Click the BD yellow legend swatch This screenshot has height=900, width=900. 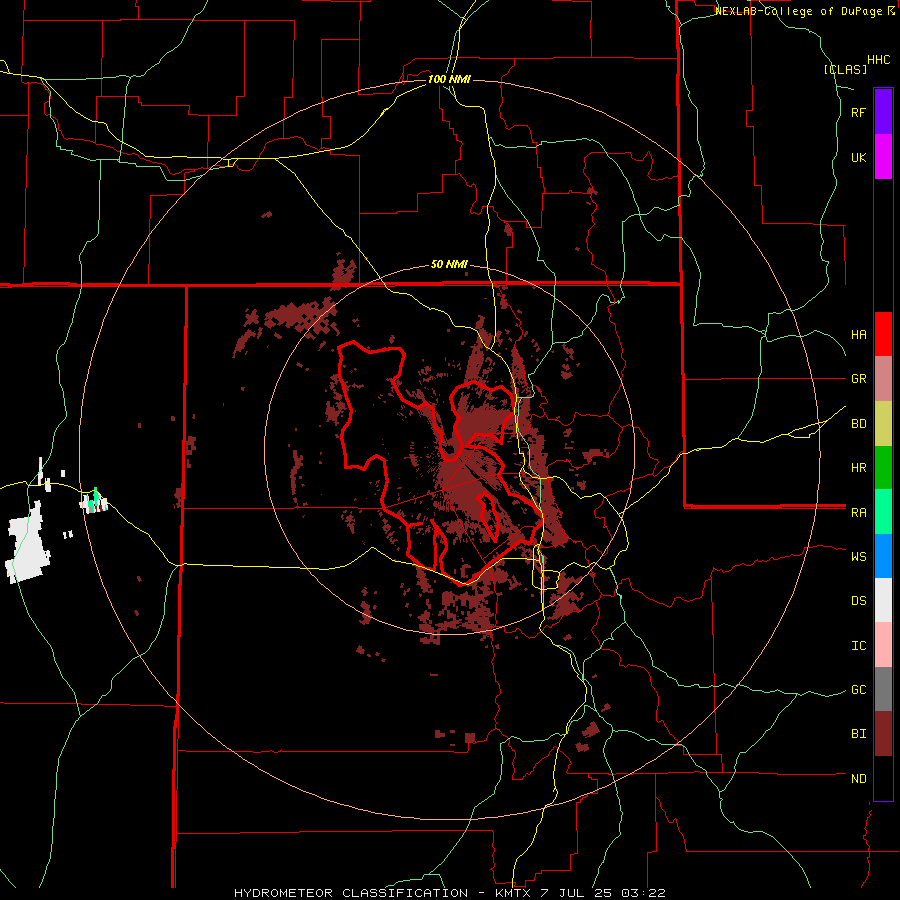(x=883, y=424)
